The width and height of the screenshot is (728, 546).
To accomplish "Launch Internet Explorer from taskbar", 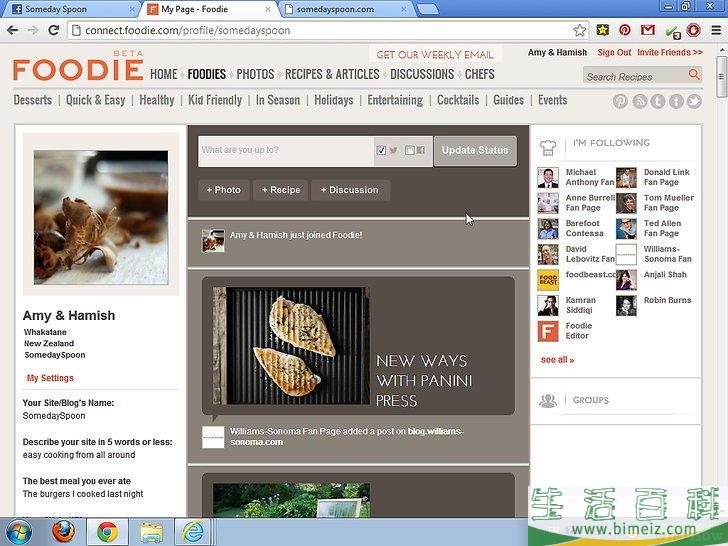I will pyautogui.click(x=192, y=532).
